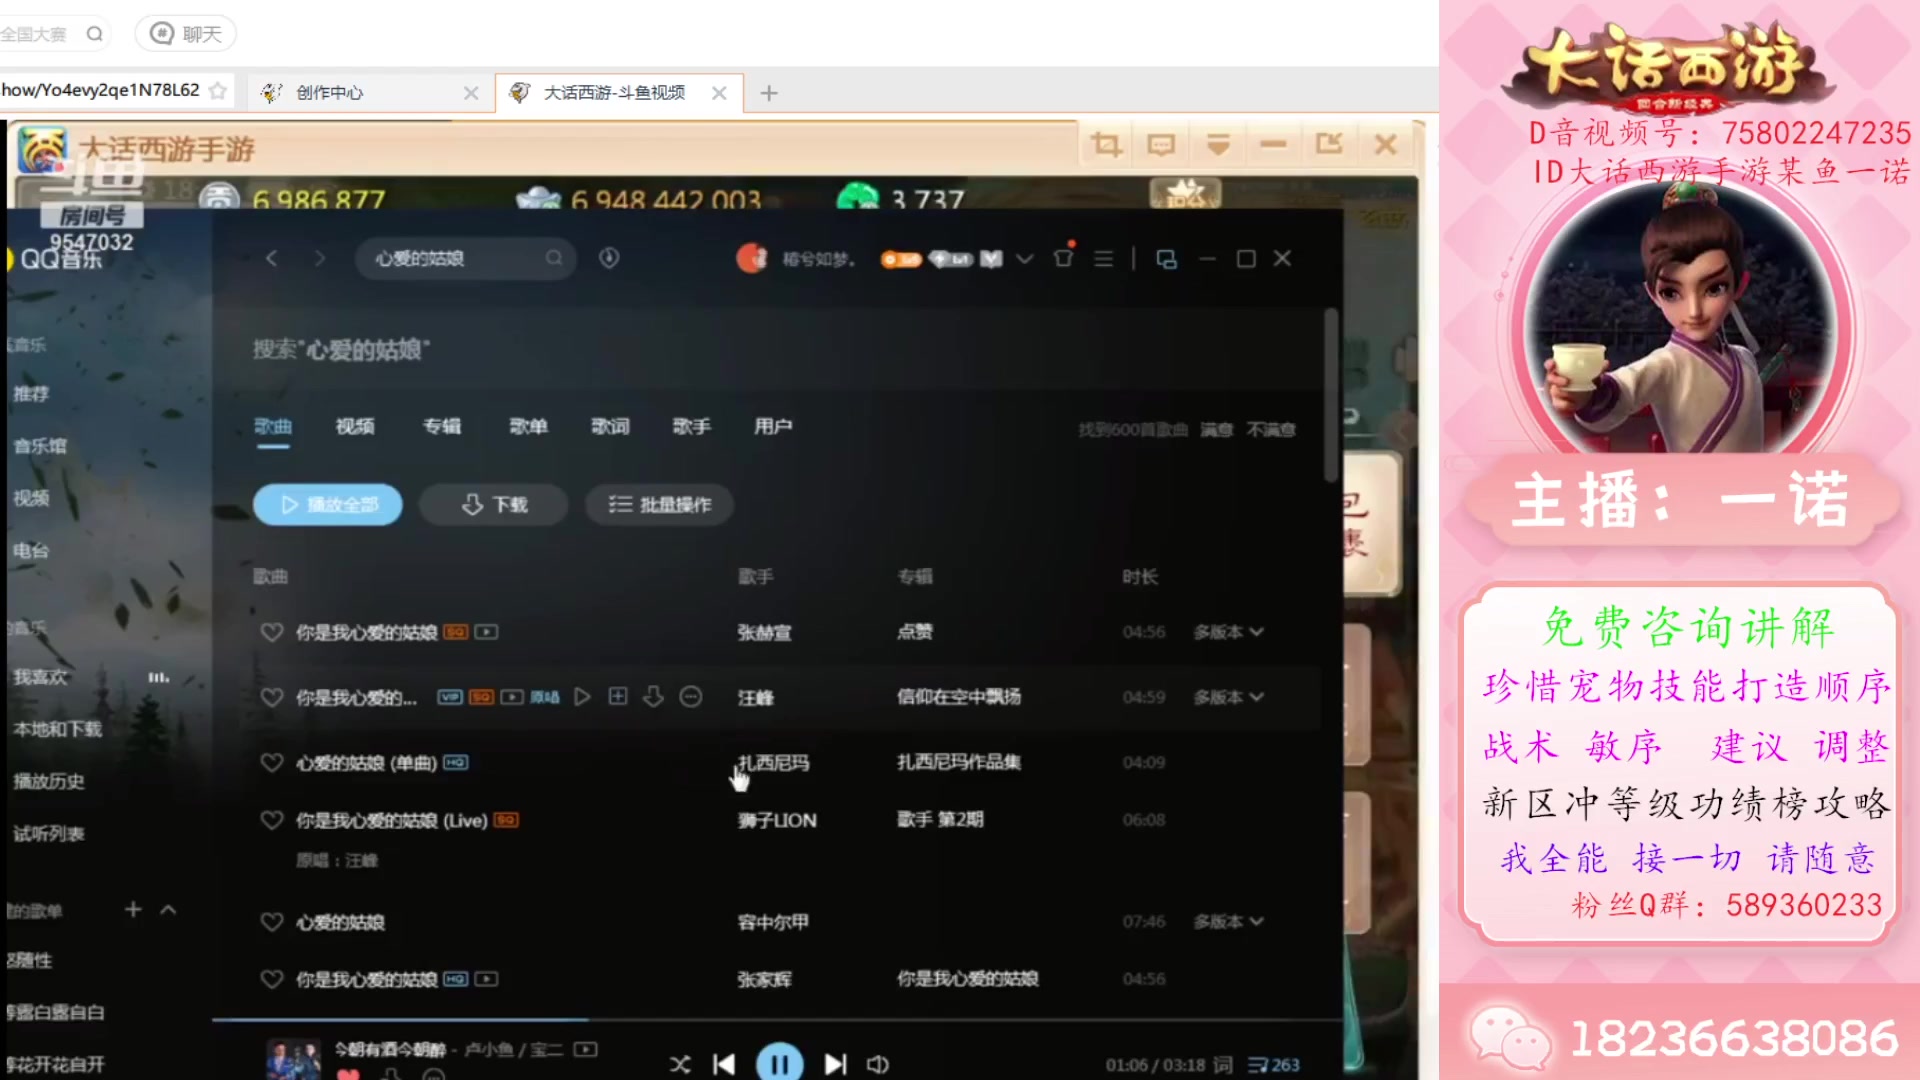Open play queue showing 263

1274,1065
